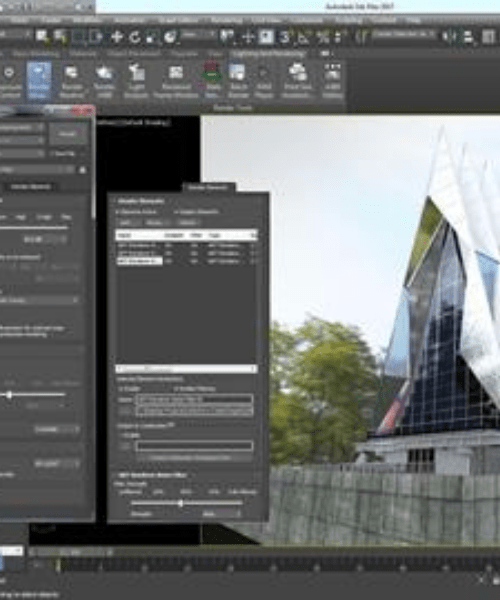The image size is (500, 600).
Task: Toggle the Save File checkbox
Action: 52,154
